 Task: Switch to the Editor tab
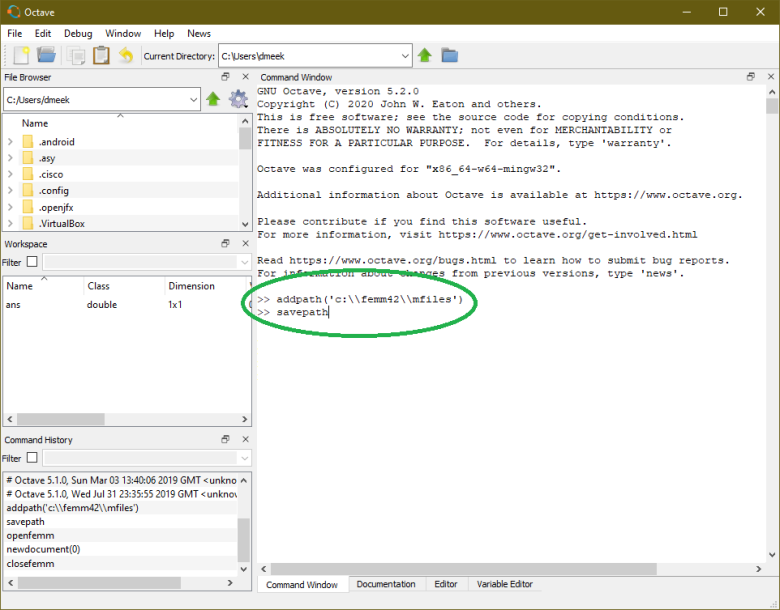446,584
